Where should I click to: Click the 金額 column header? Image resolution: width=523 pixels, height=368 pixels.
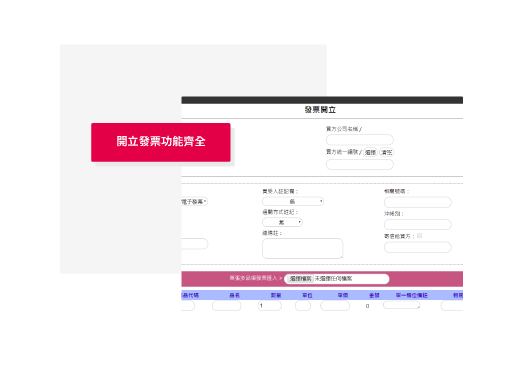(374, 295)
